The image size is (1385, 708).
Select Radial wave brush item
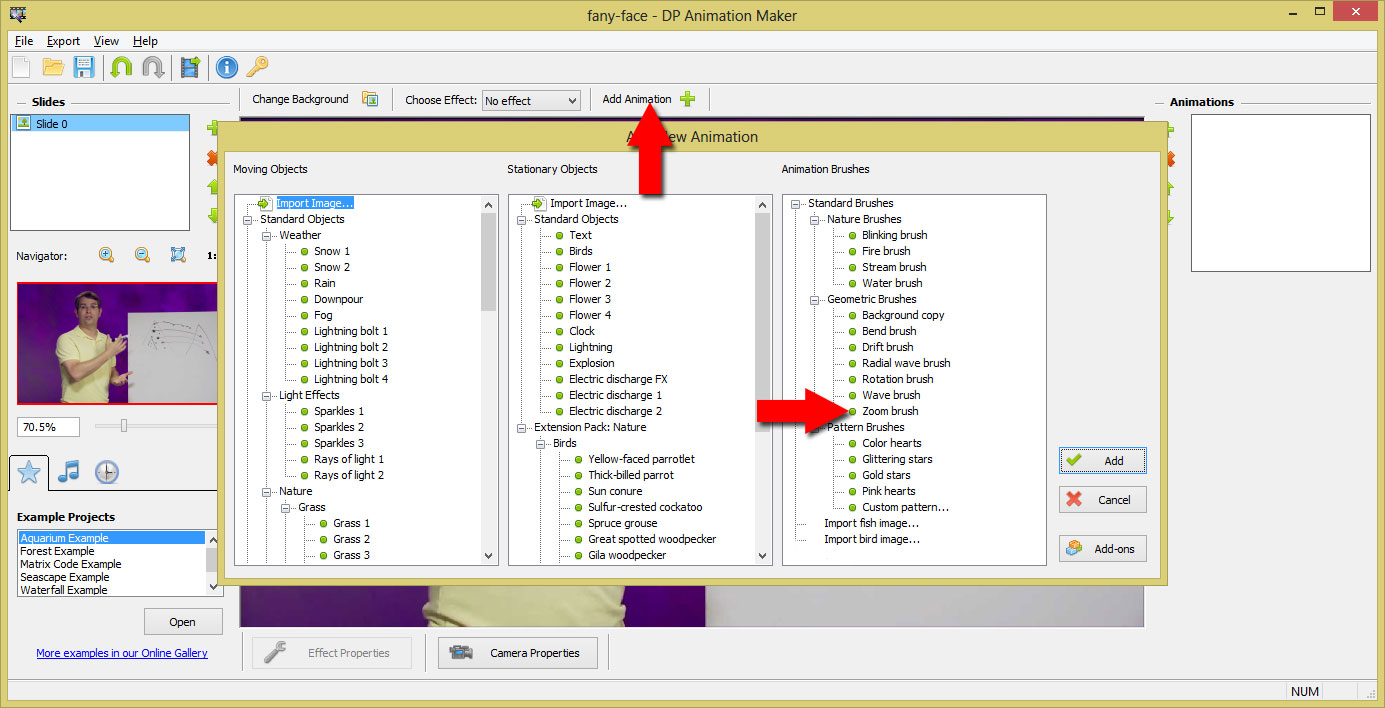point(906,363)
